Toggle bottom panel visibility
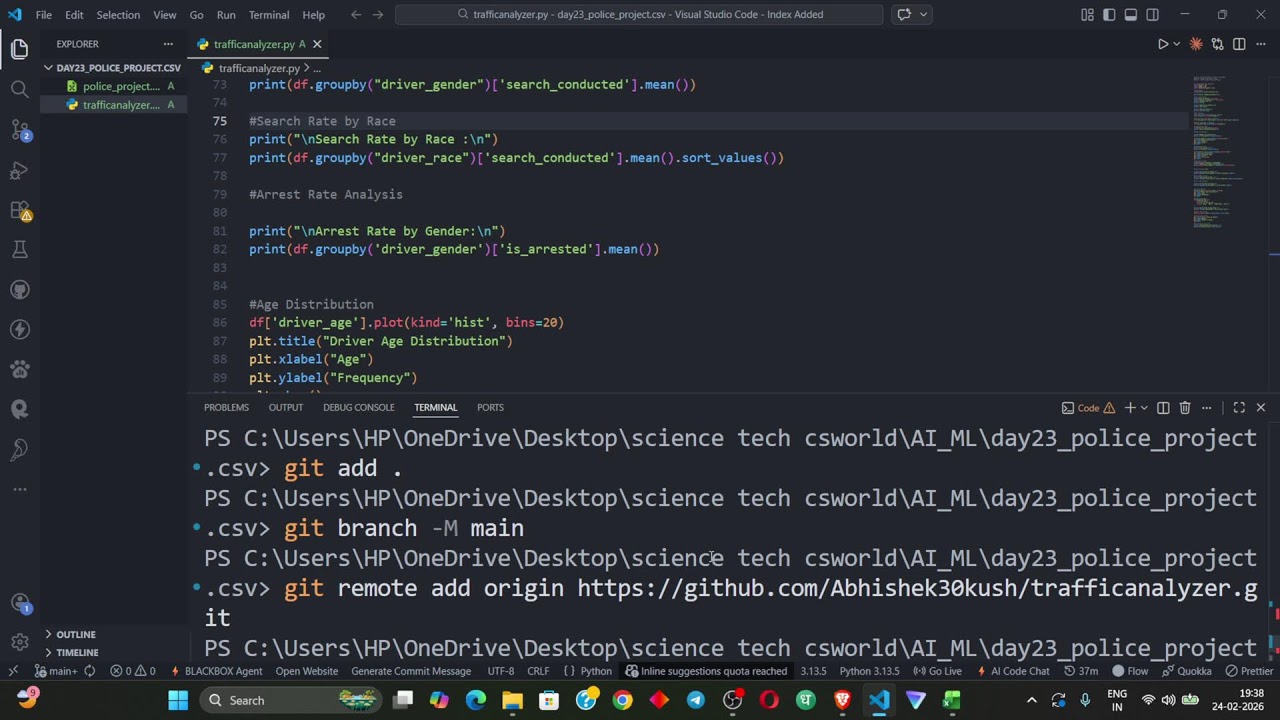The height and width of the screenshot is (720, 1280). [1131, 15]
